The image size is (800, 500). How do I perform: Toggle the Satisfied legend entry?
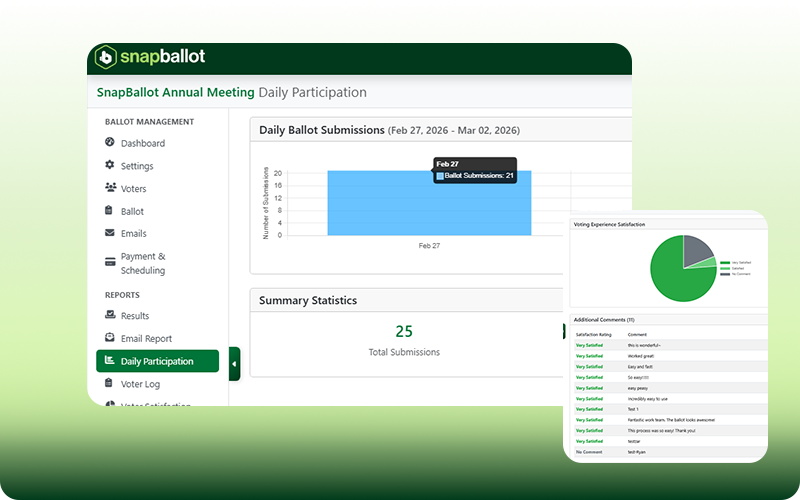tap(732, 268)
